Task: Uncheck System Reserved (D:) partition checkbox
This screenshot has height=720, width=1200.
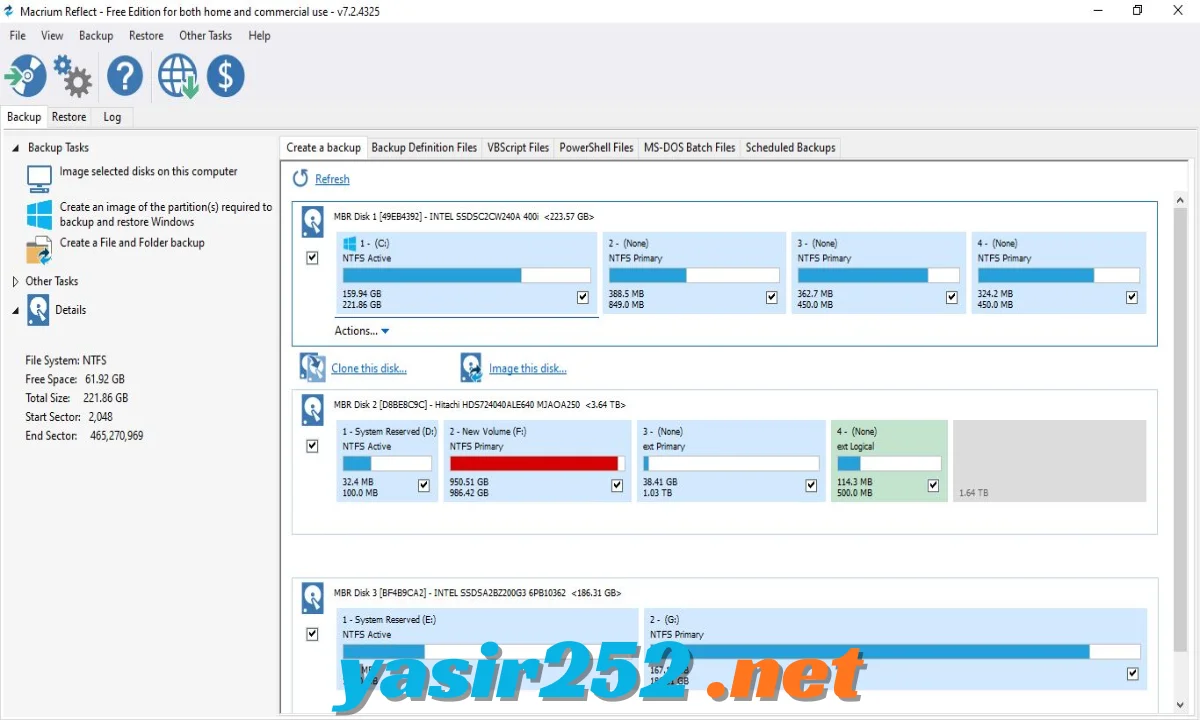Action: coord(424,485)
